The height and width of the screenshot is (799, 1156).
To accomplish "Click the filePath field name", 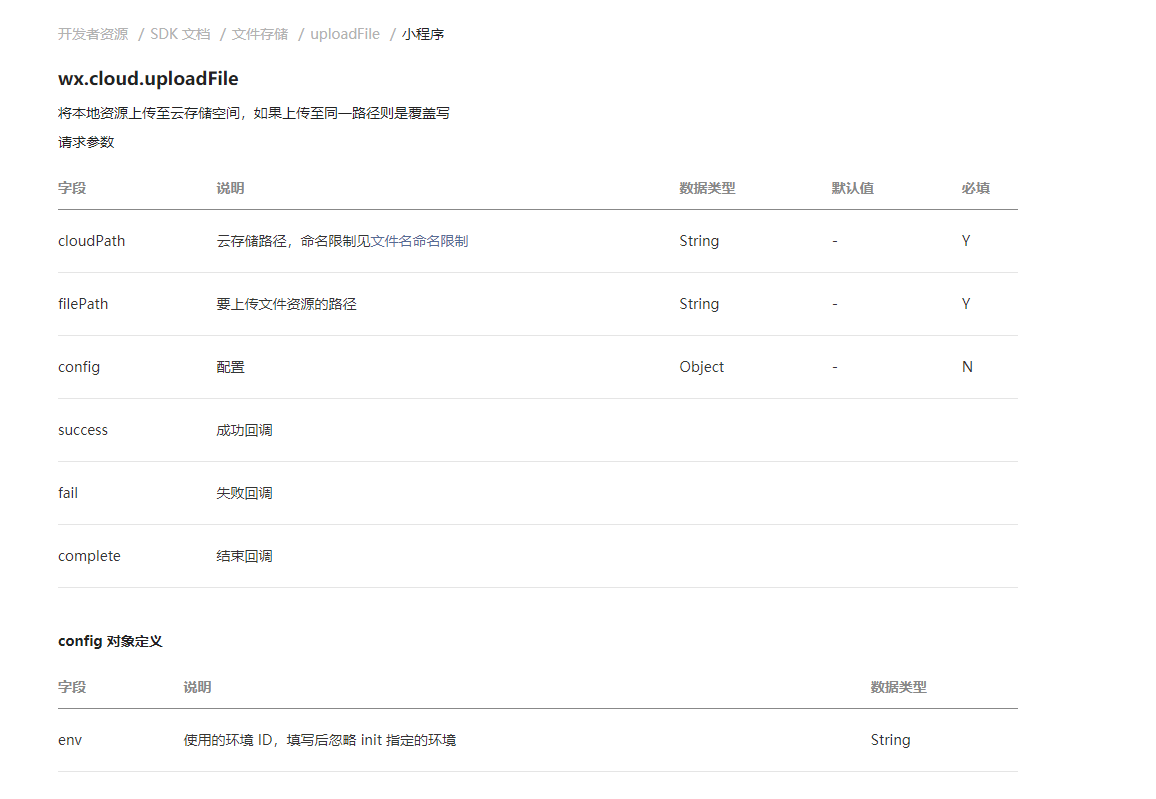I will 83,304.
